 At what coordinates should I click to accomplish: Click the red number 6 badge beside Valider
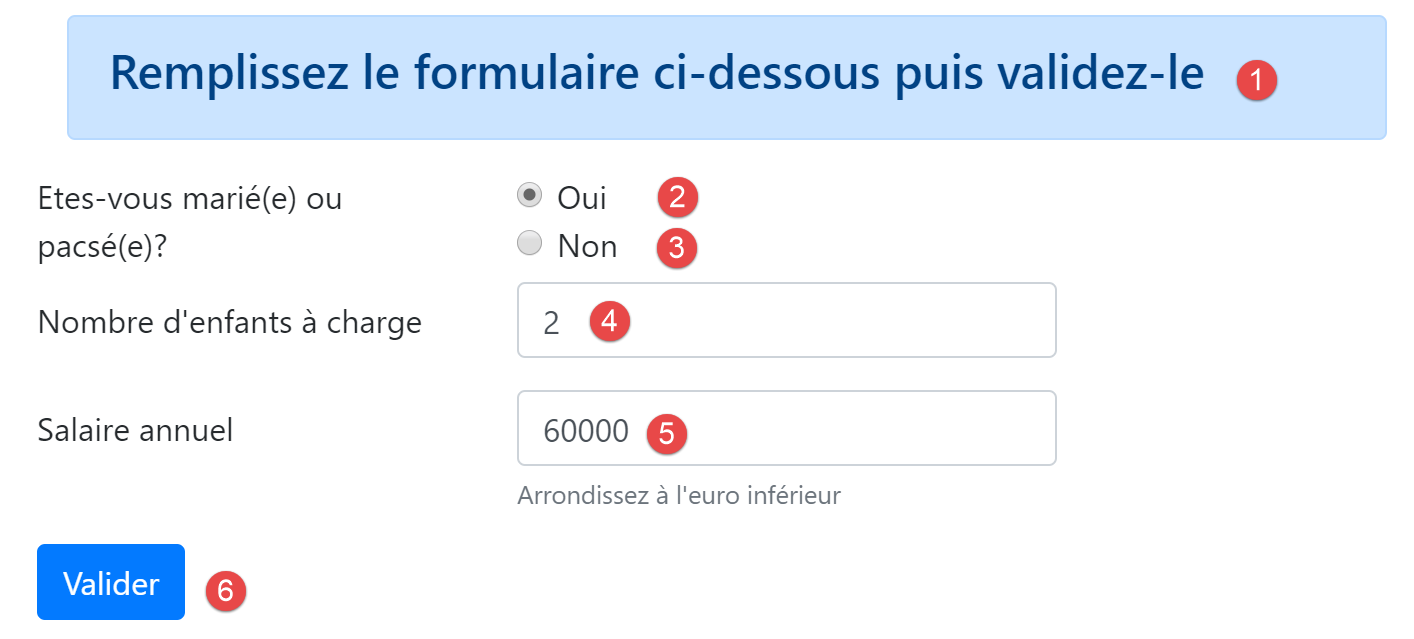(225, 591)
